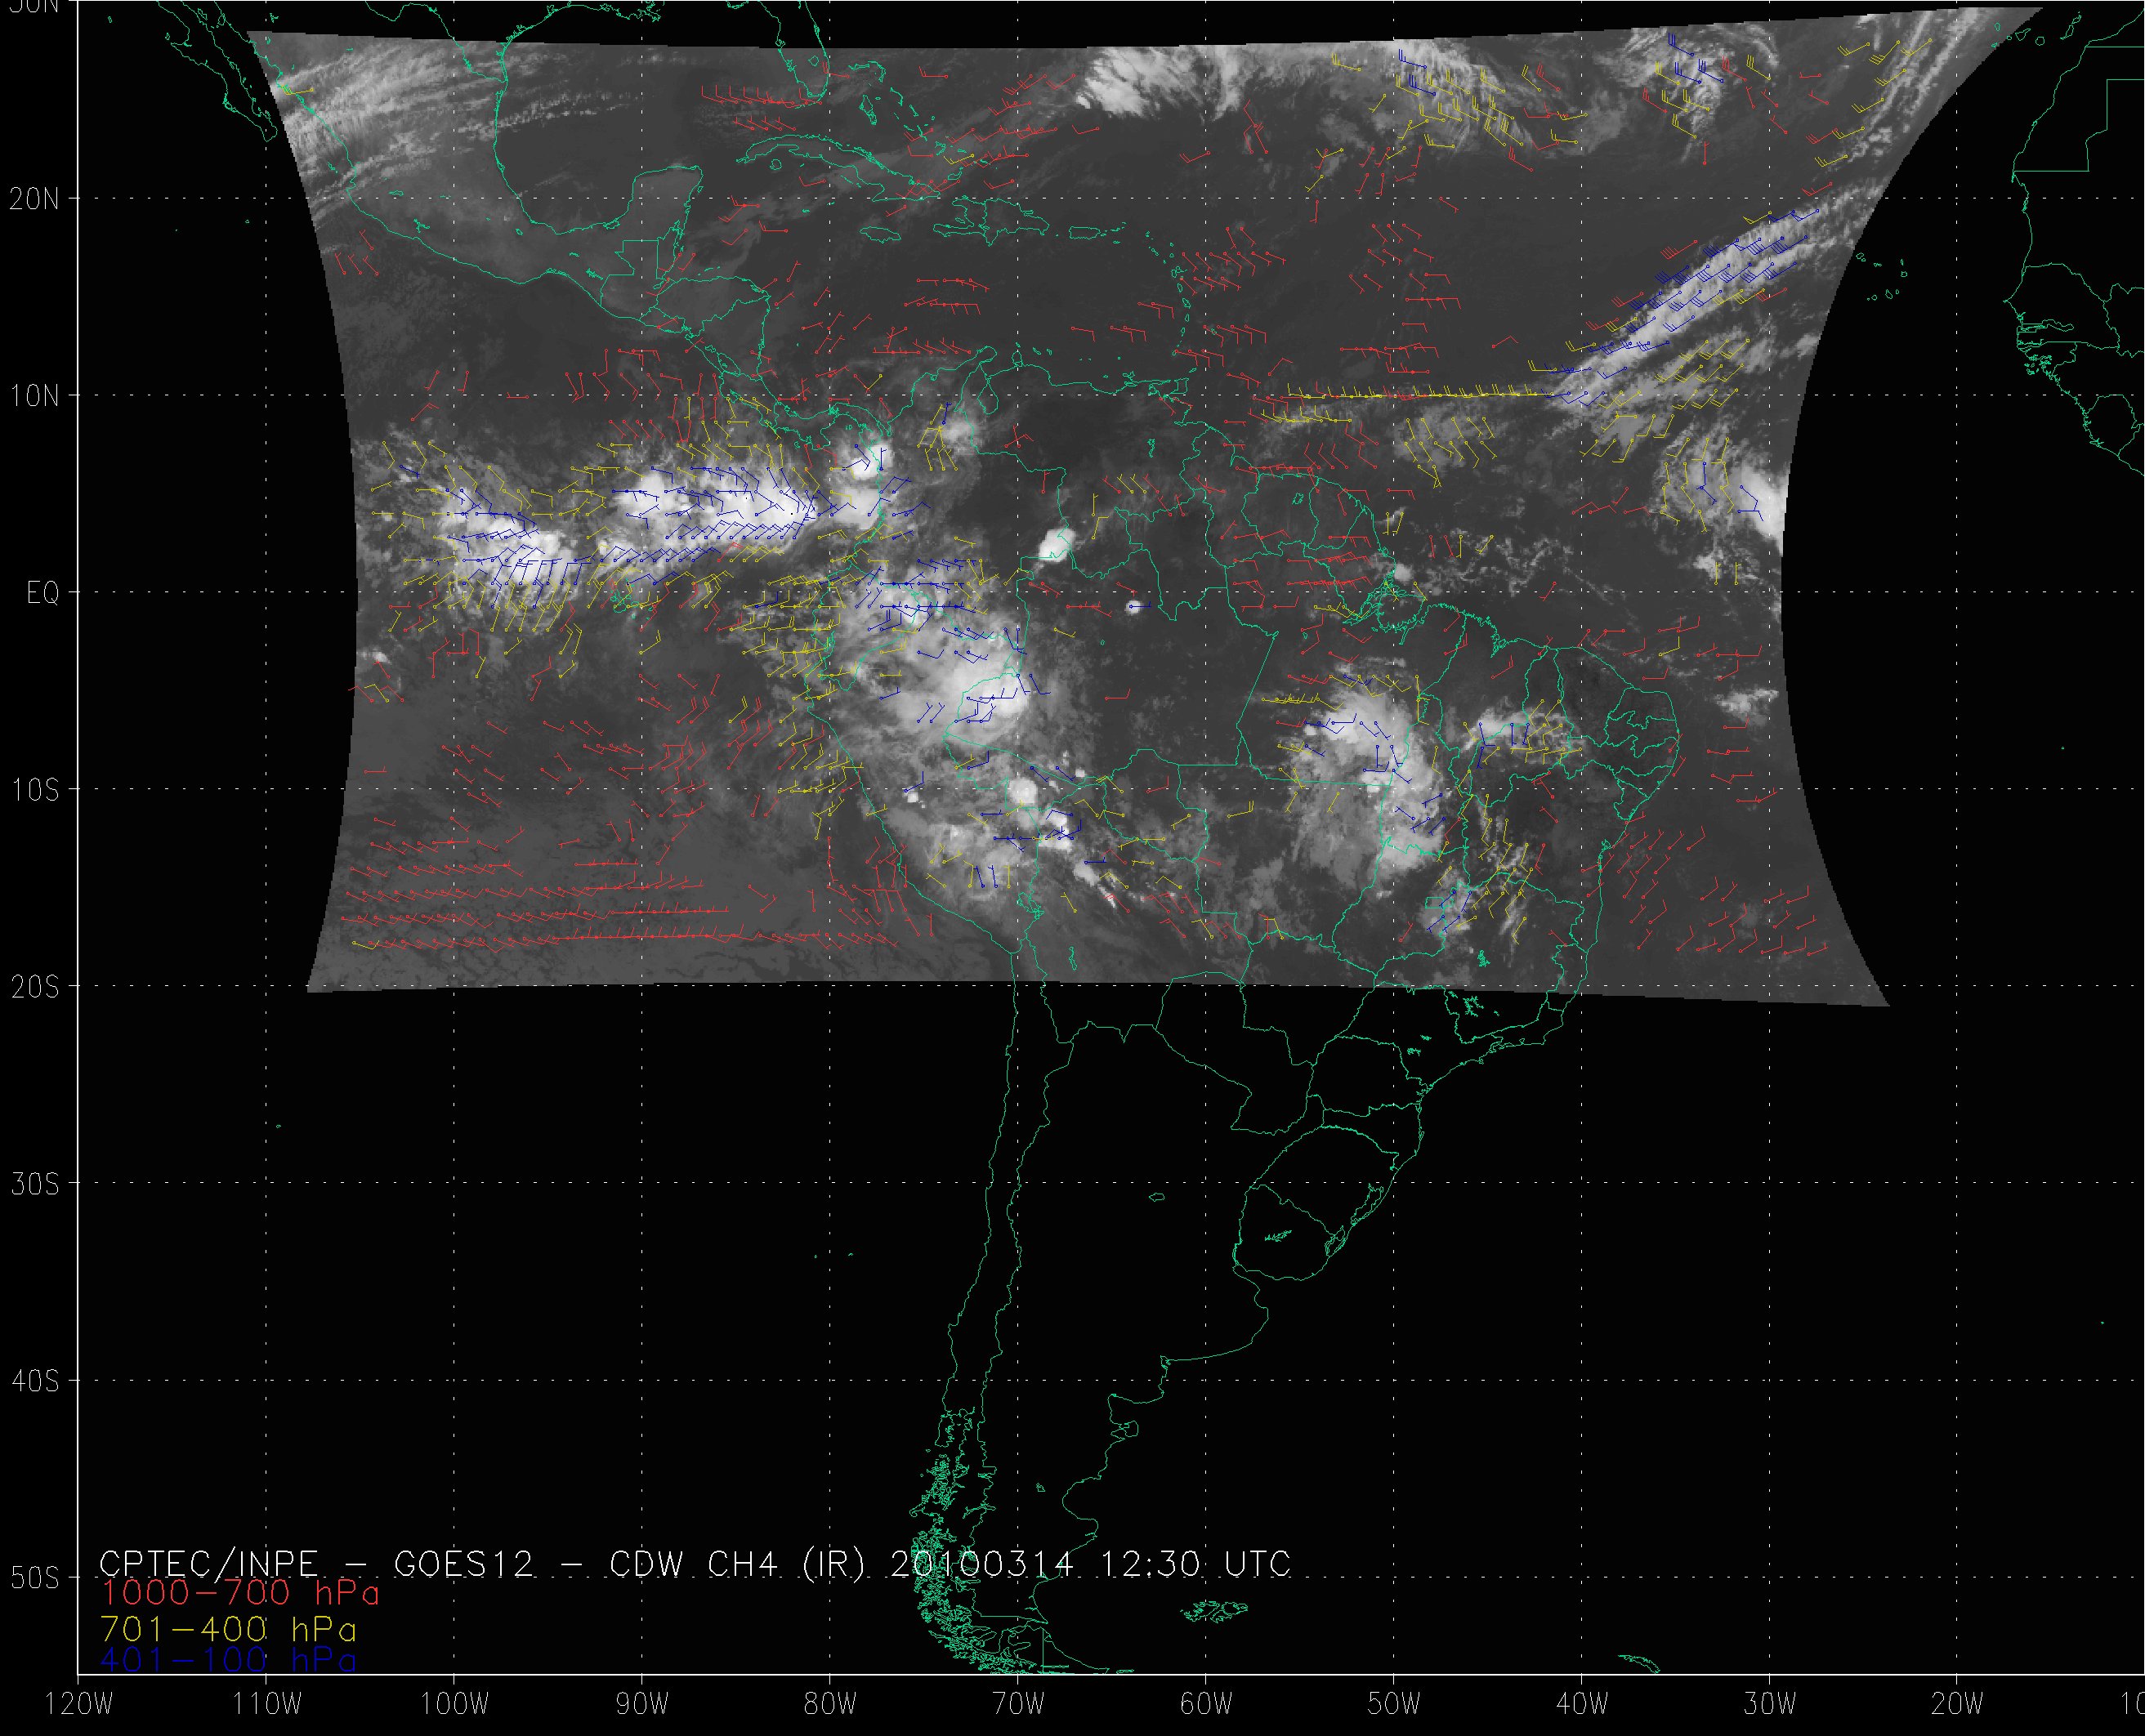
Task: Click the 120W longitude axis label
Action: [81, 1705]
